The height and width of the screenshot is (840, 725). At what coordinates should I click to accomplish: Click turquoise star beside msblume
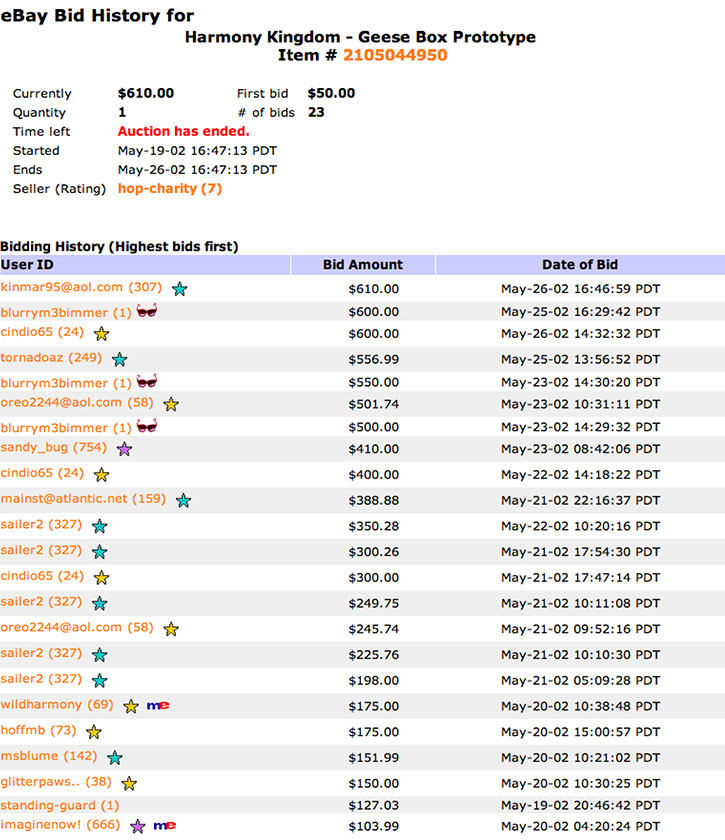(x=115, y=758)
